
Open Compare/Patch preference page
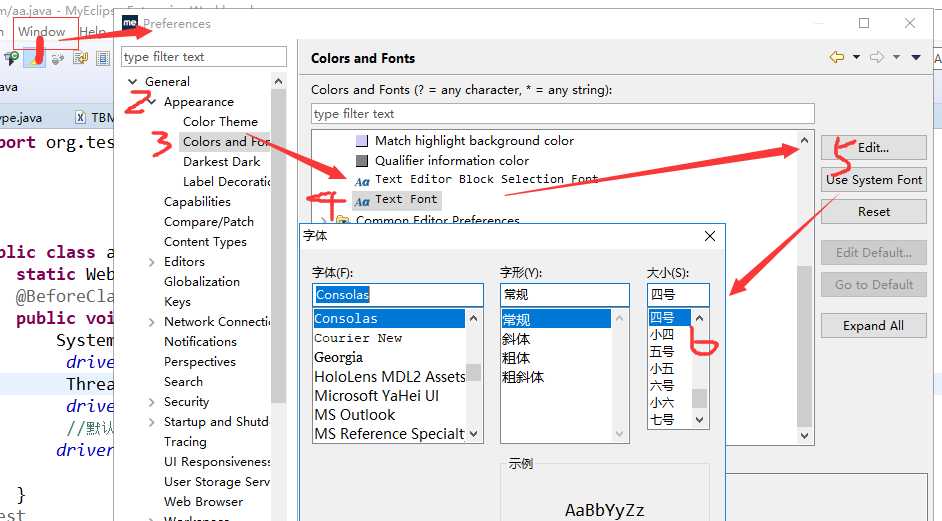[208, 222]
